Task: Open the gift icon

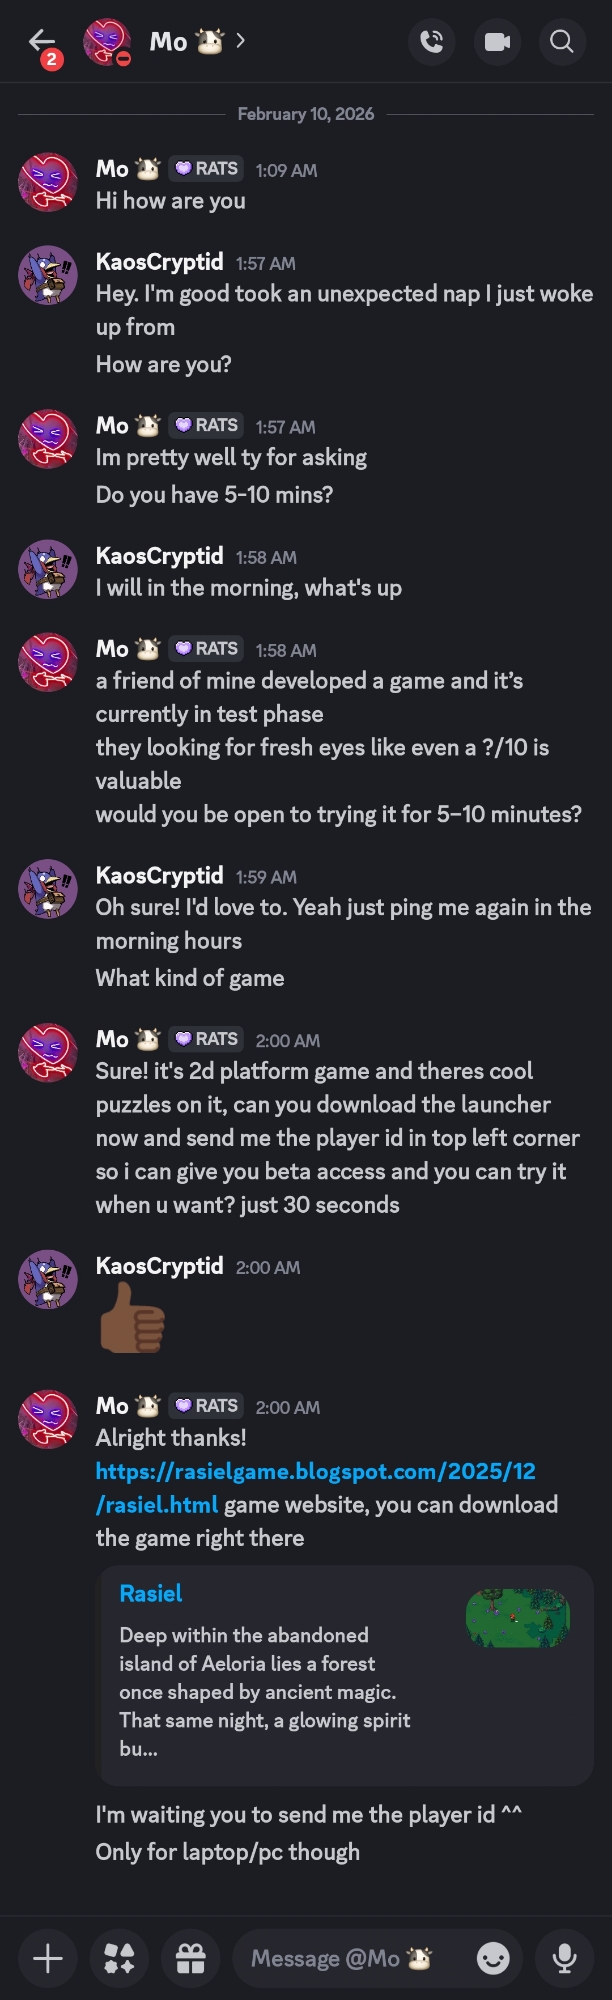Action: point(191,1958)
